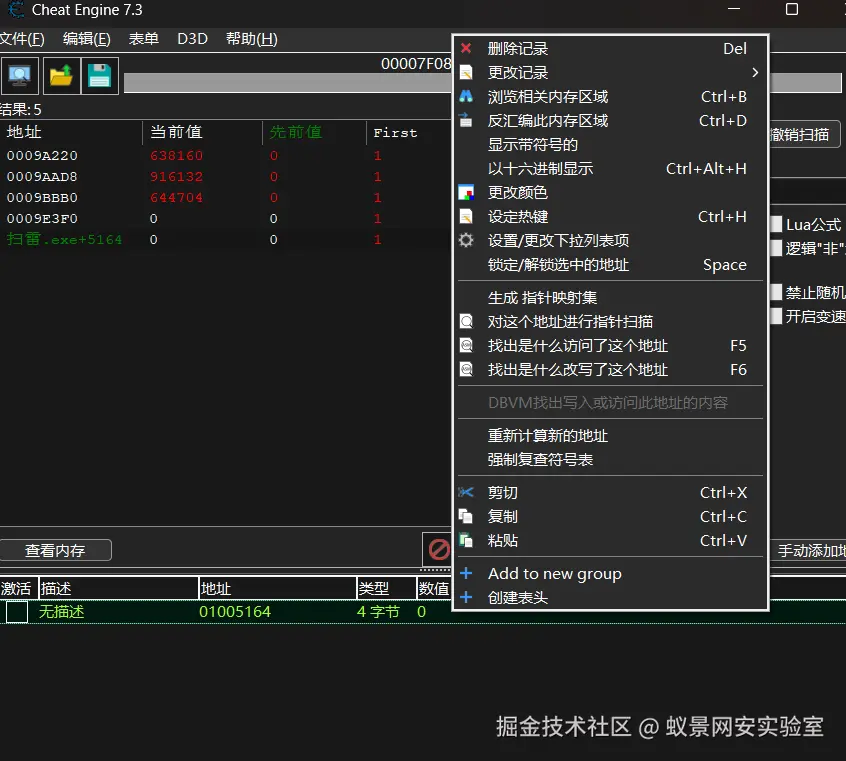Click the paste clipboard icon
This screenshot has height=761, width=846.
(x=466, y=540)
